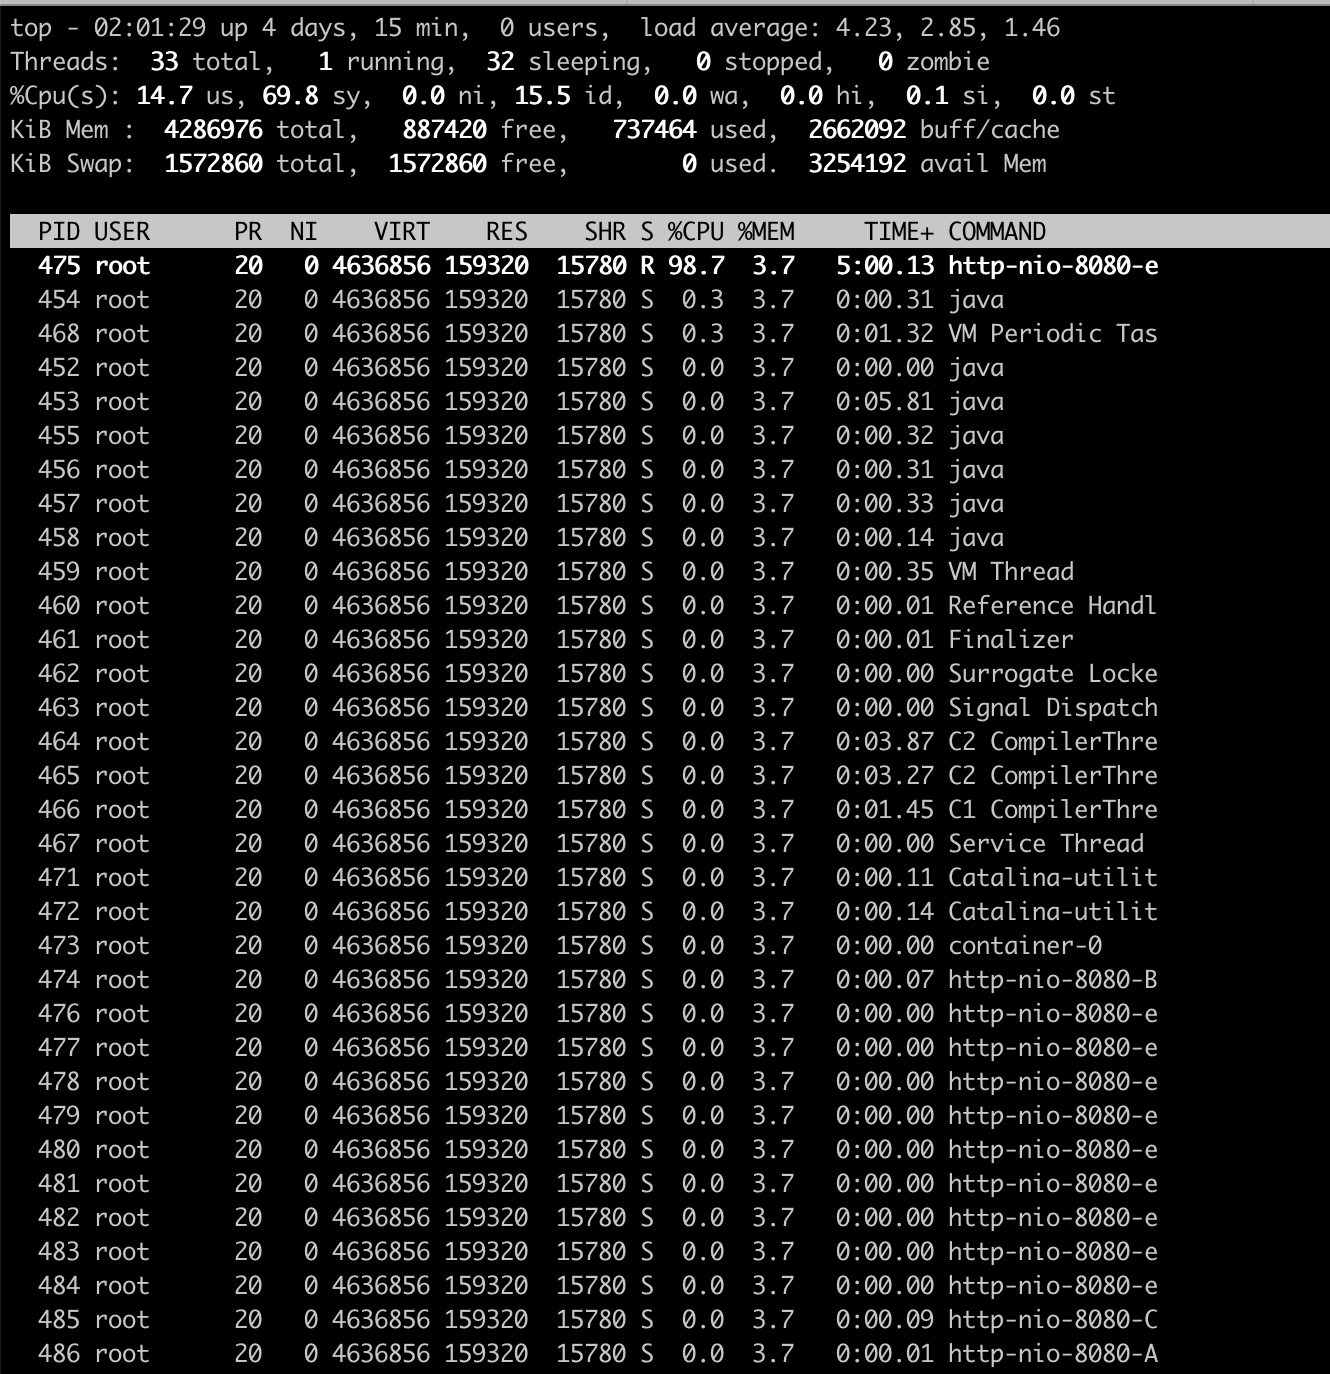
Task: Click the VIRT column header
Action: (402, 232)
